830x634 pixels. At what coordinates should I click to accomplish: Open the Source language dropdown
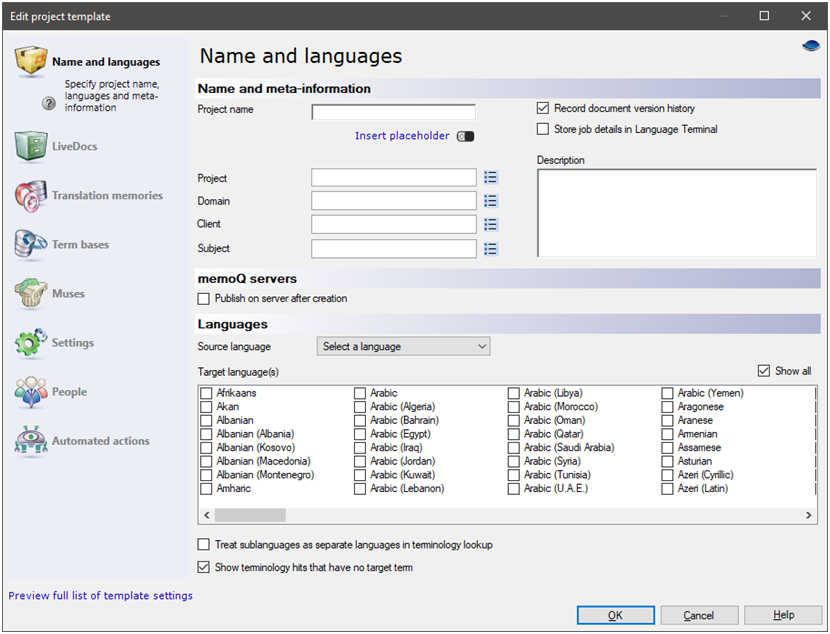pos(403,347)
